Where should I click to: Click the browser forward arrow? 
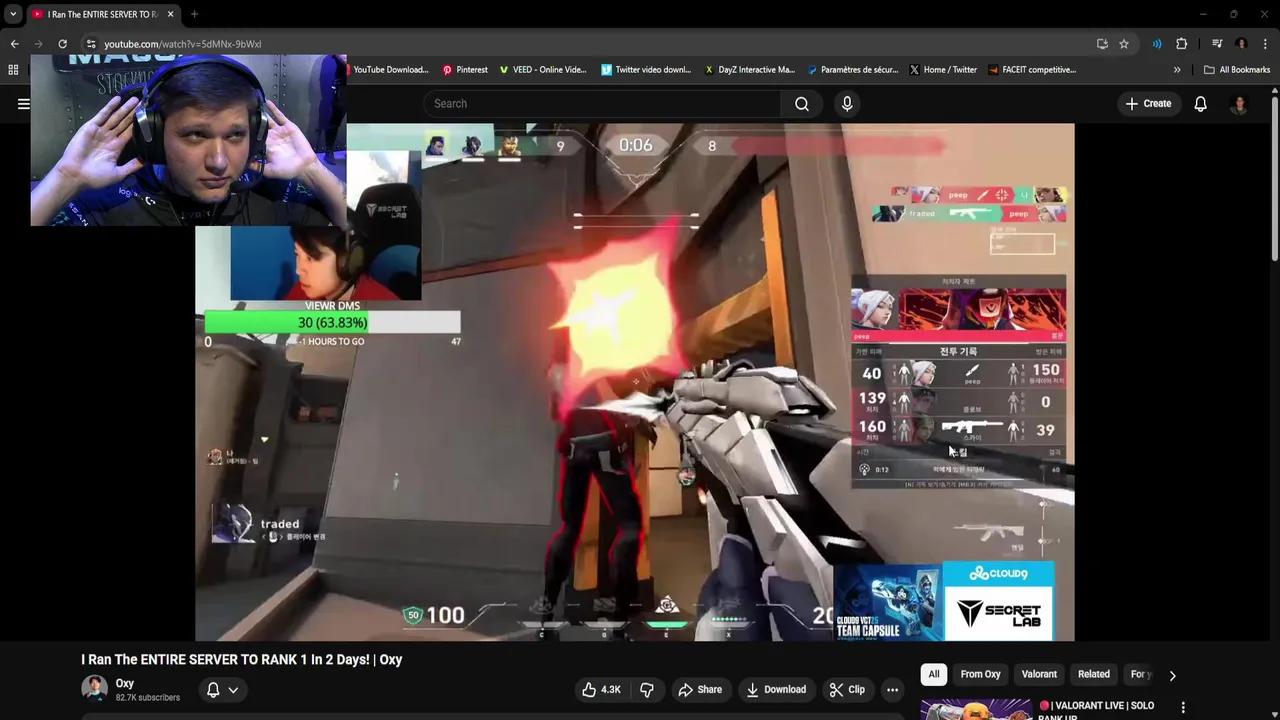(38, 44)
